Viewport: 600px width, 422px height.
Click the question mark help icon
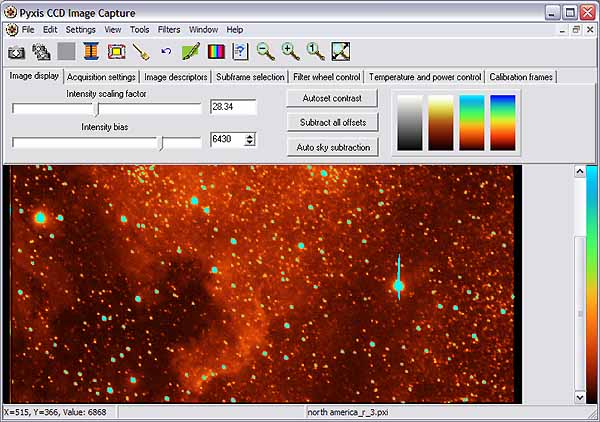pos(240,52)
